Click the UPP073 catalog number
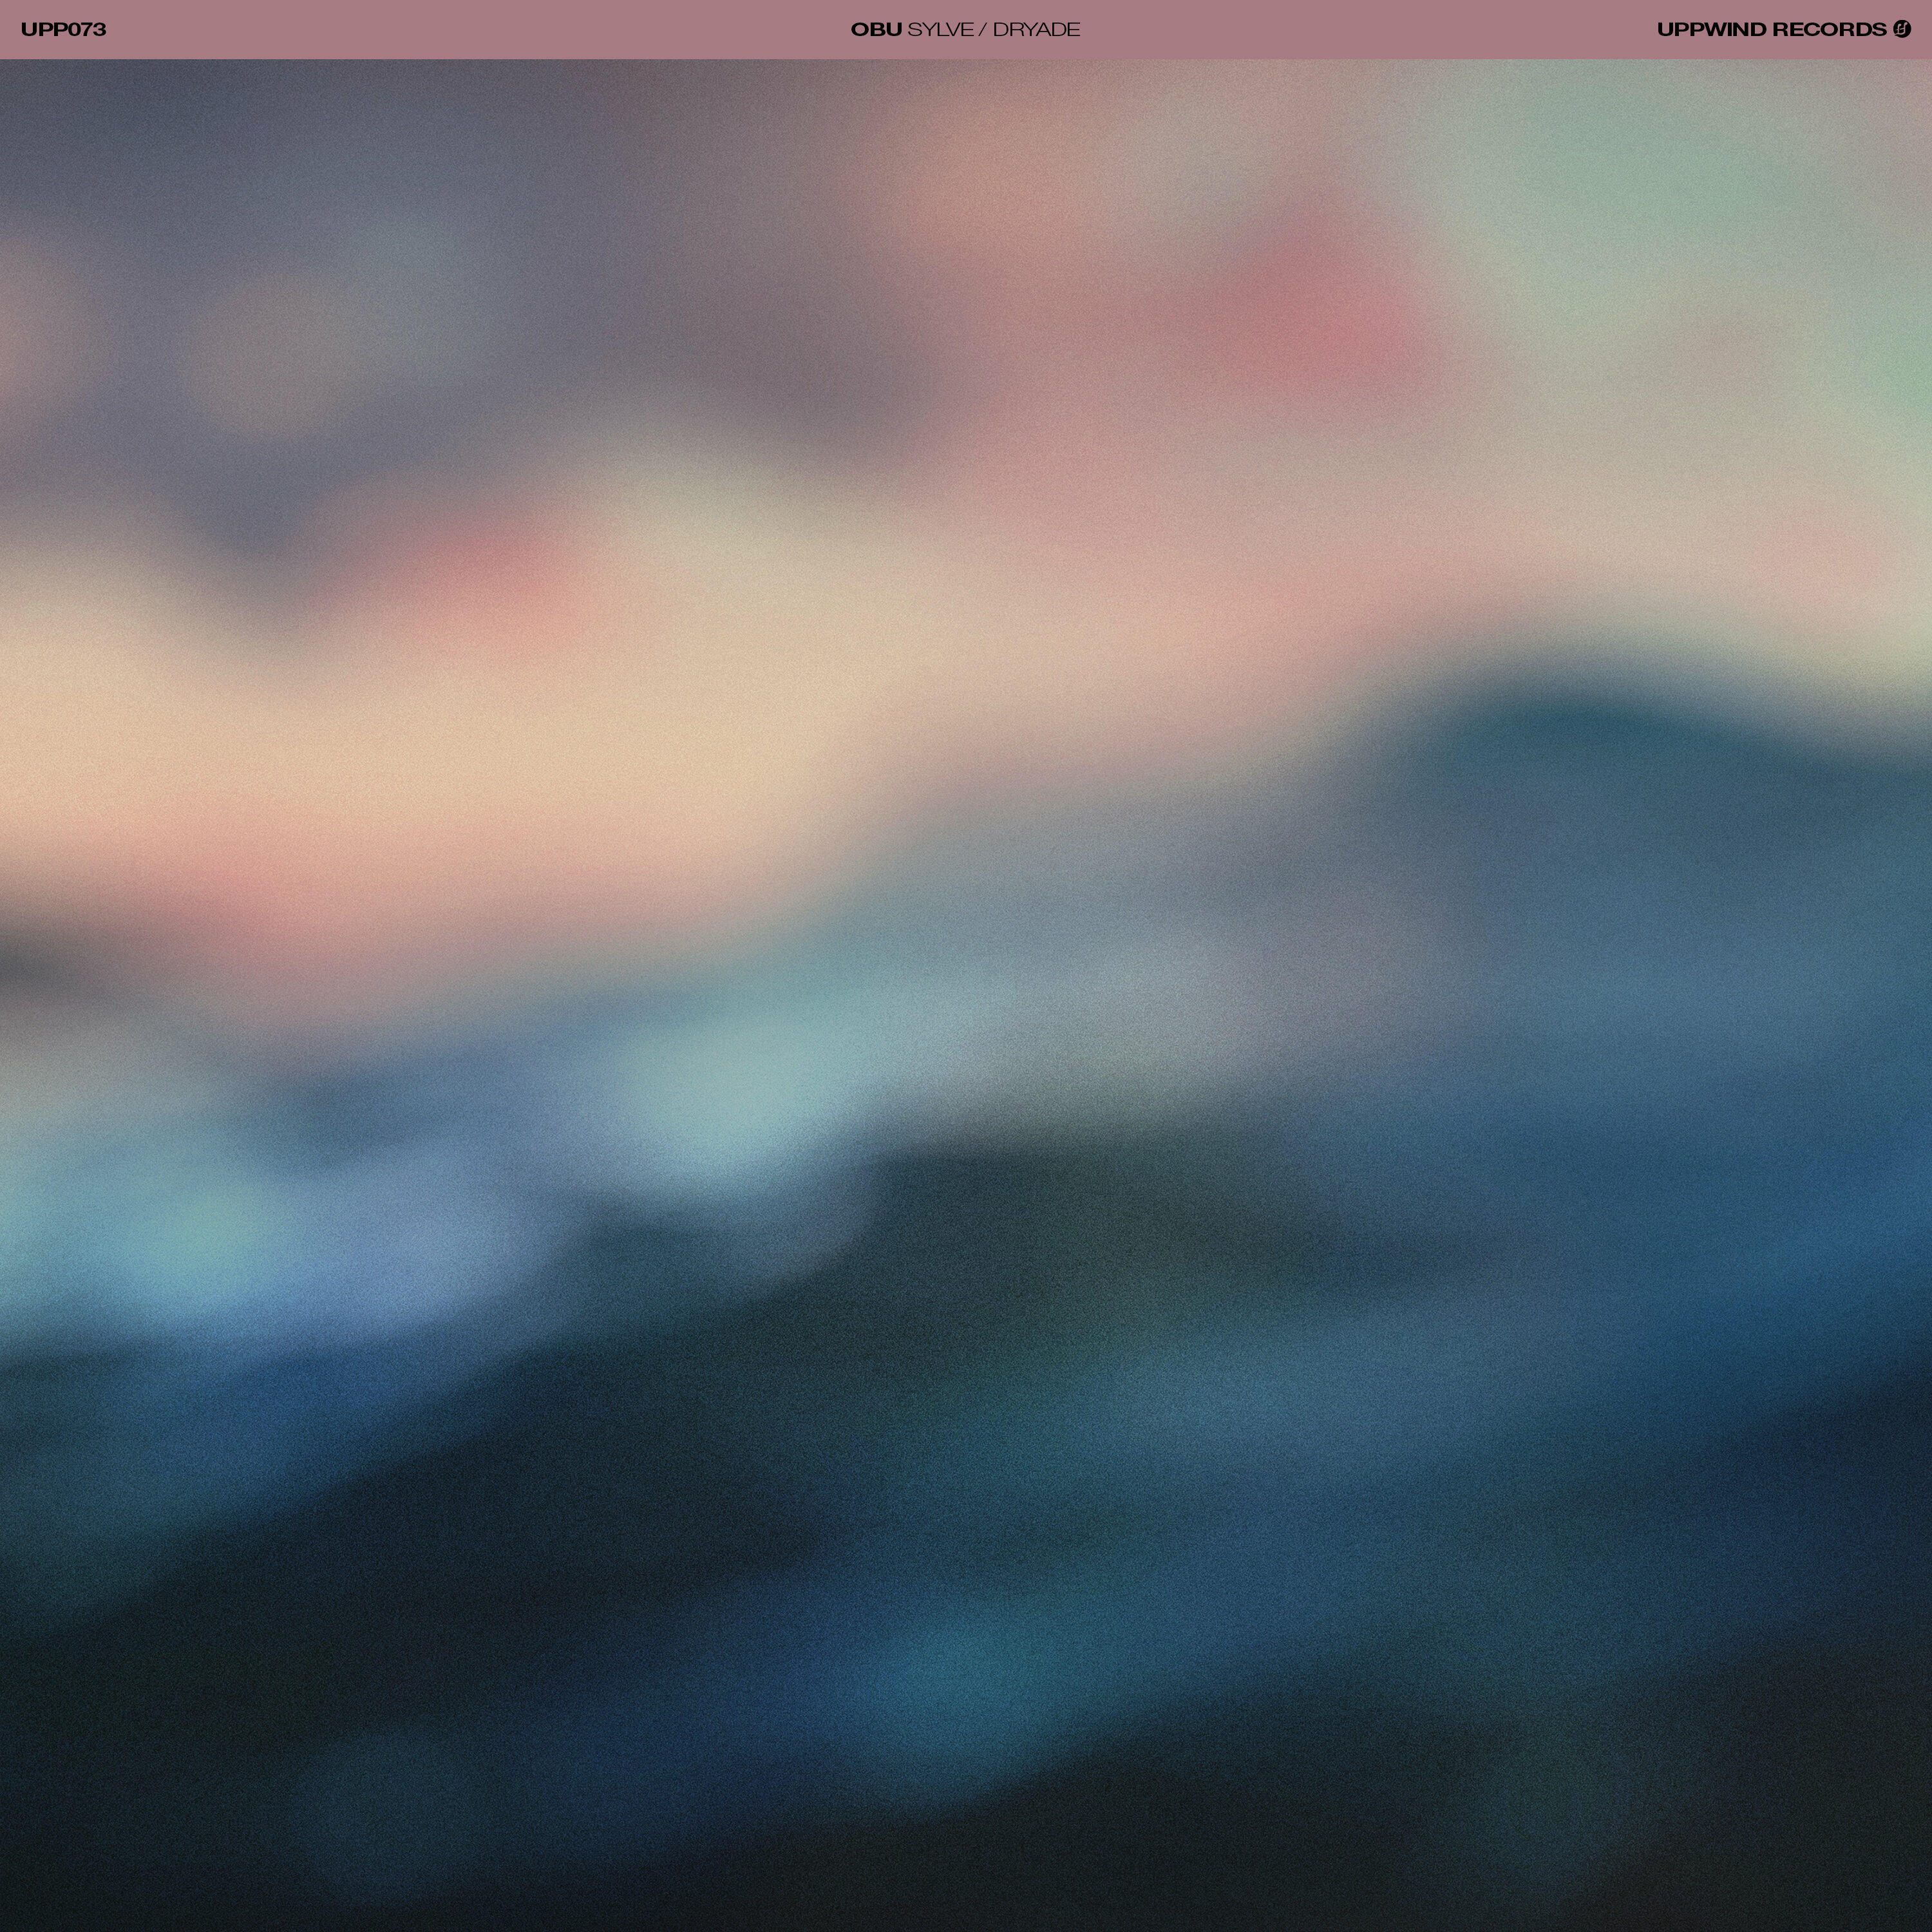 coord(63,29)
